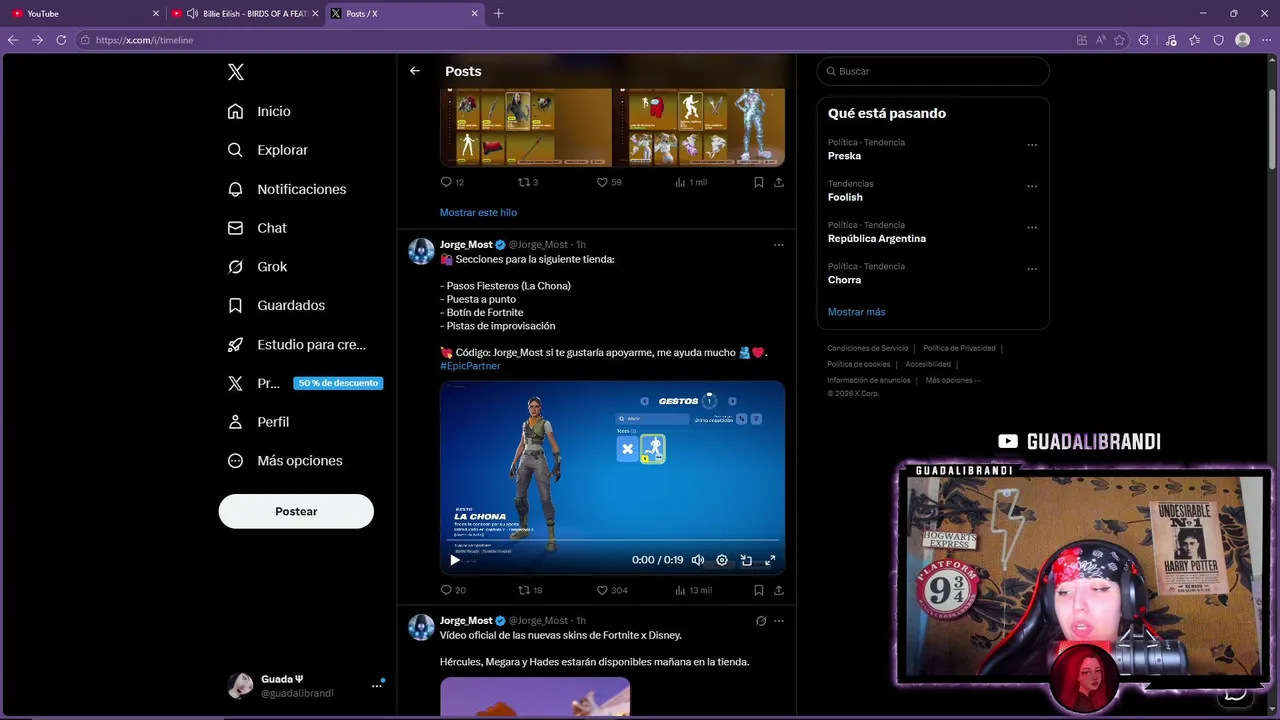The width and height of the screenshot is (1280, 720).
Task: Click the Postear button
Action: 296,511
